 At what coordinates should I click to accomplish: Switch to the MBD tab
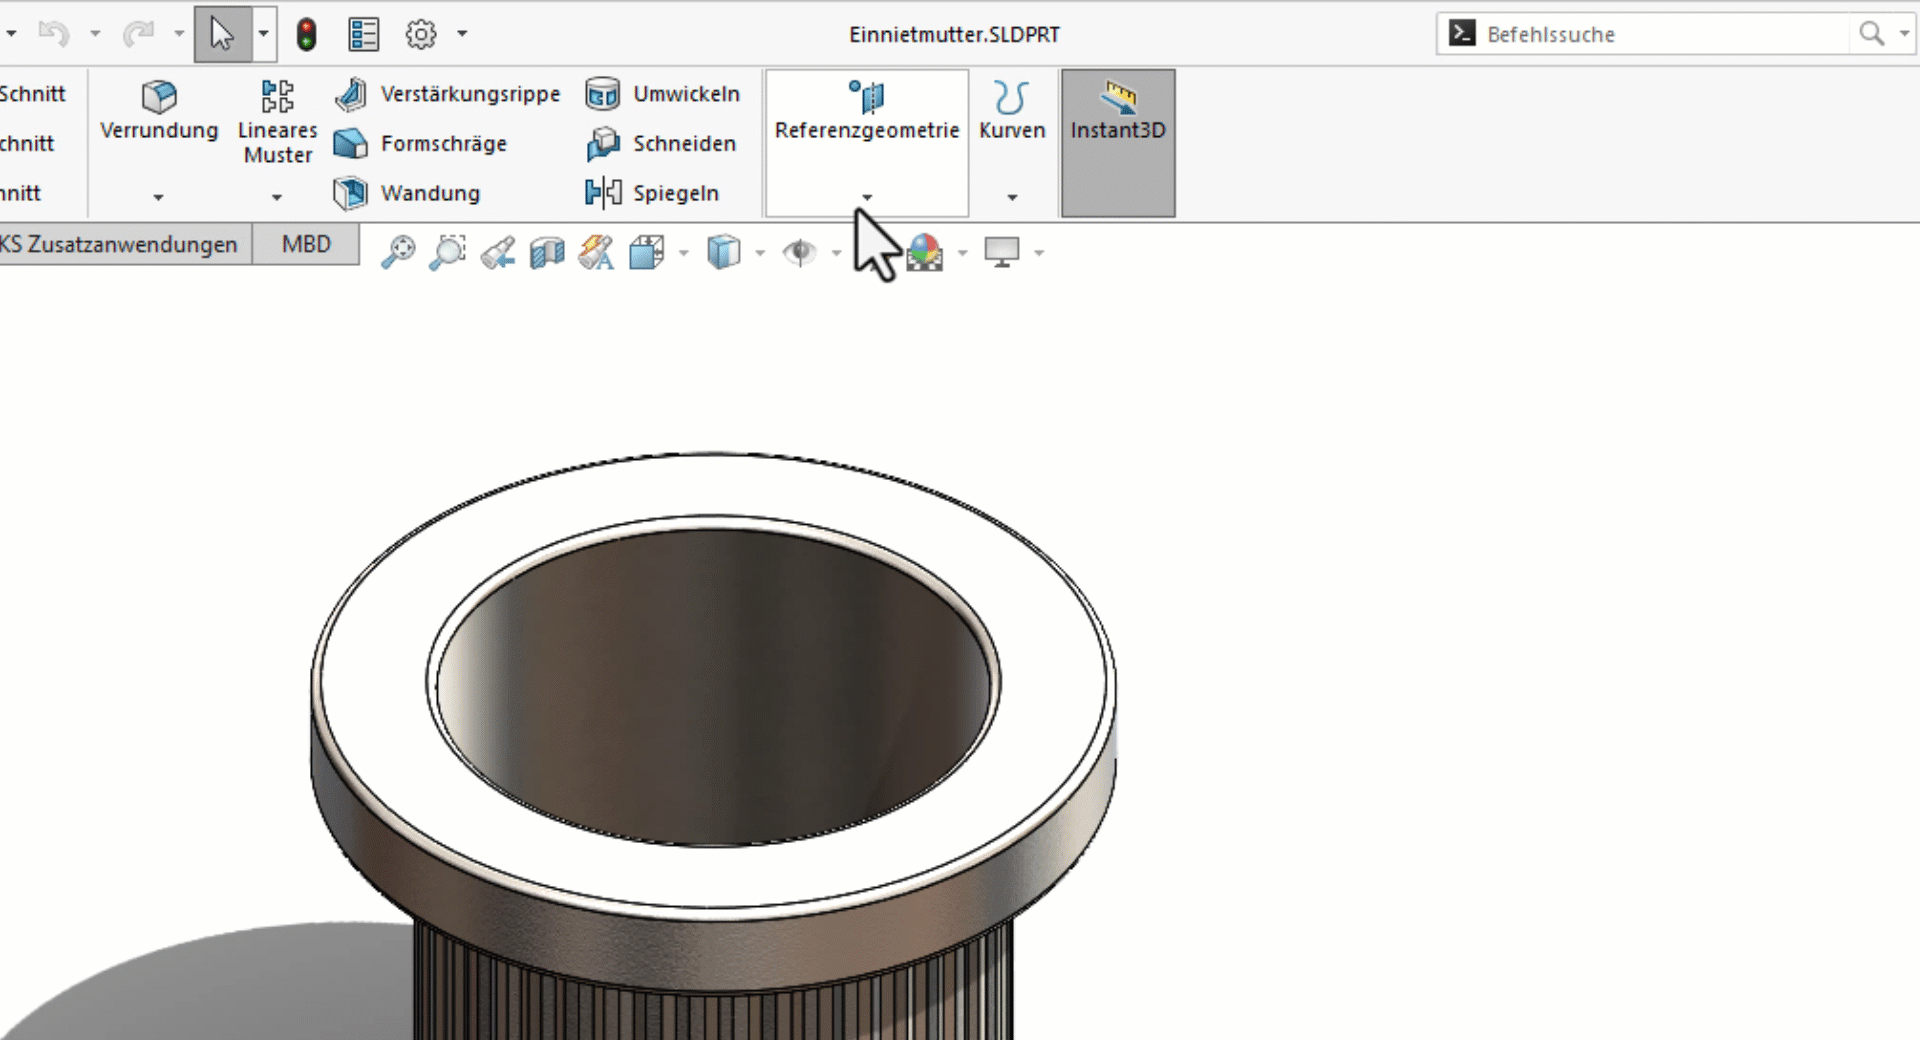(x=306, y=244)
